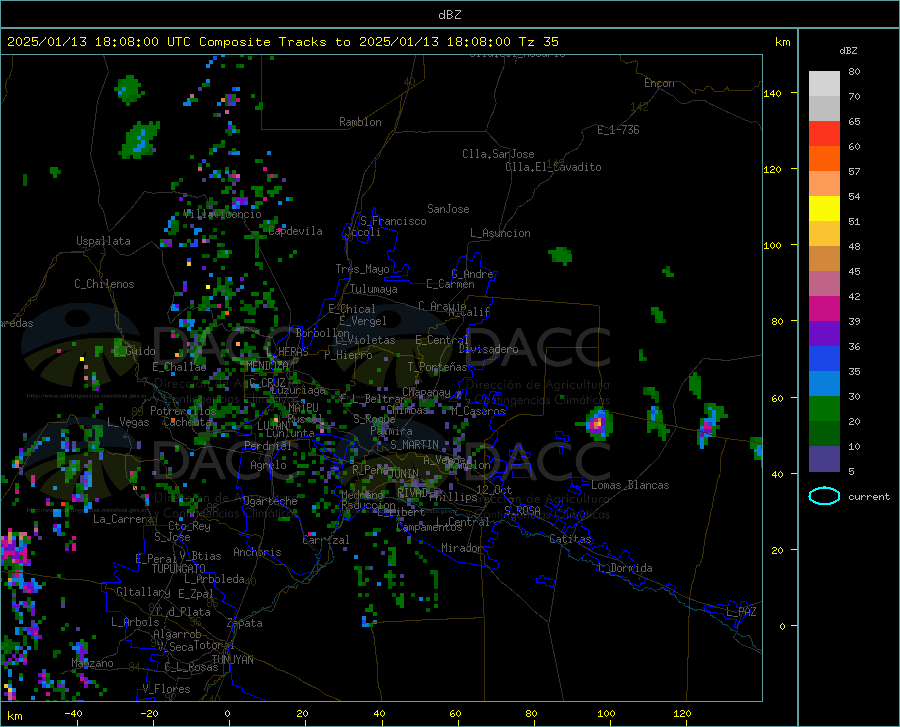Viewport: 900px width, 727px height.
Task: Click the 'Tz 35' text in the header
Action: tap(538, 42)
